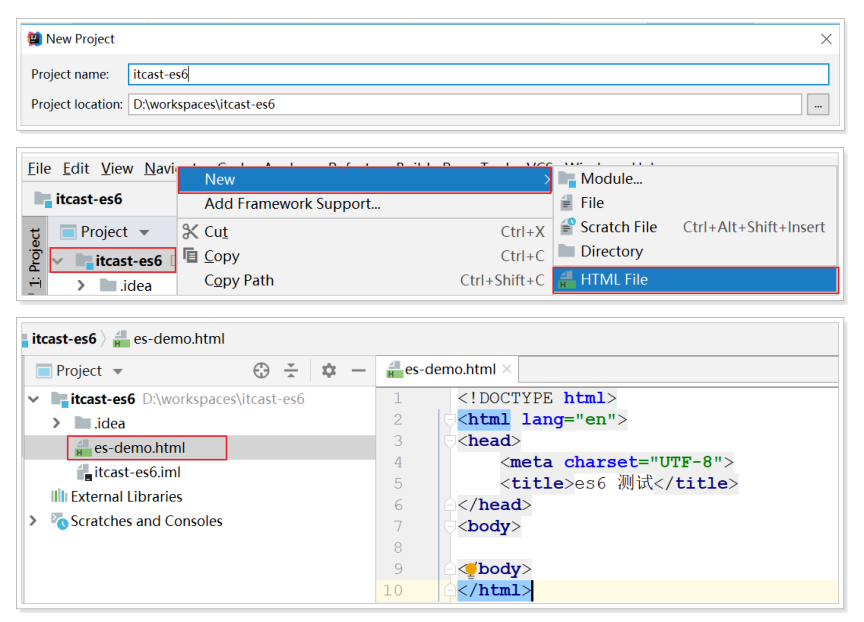This screenshot has width=864, height=622.
Task: Click the lightbulb intention icon on line 9
Action: click(471, 569)
